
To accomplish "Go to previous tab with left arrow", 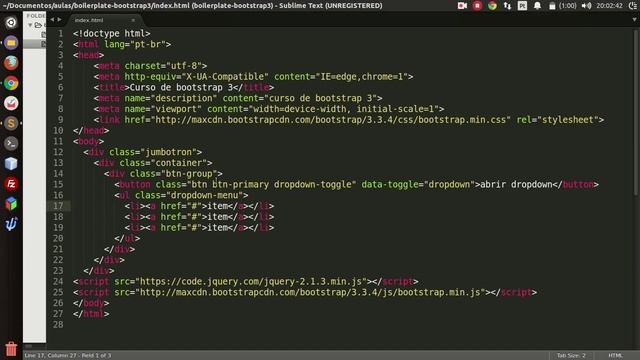I will pyautogui.click(x=52, y=20).
